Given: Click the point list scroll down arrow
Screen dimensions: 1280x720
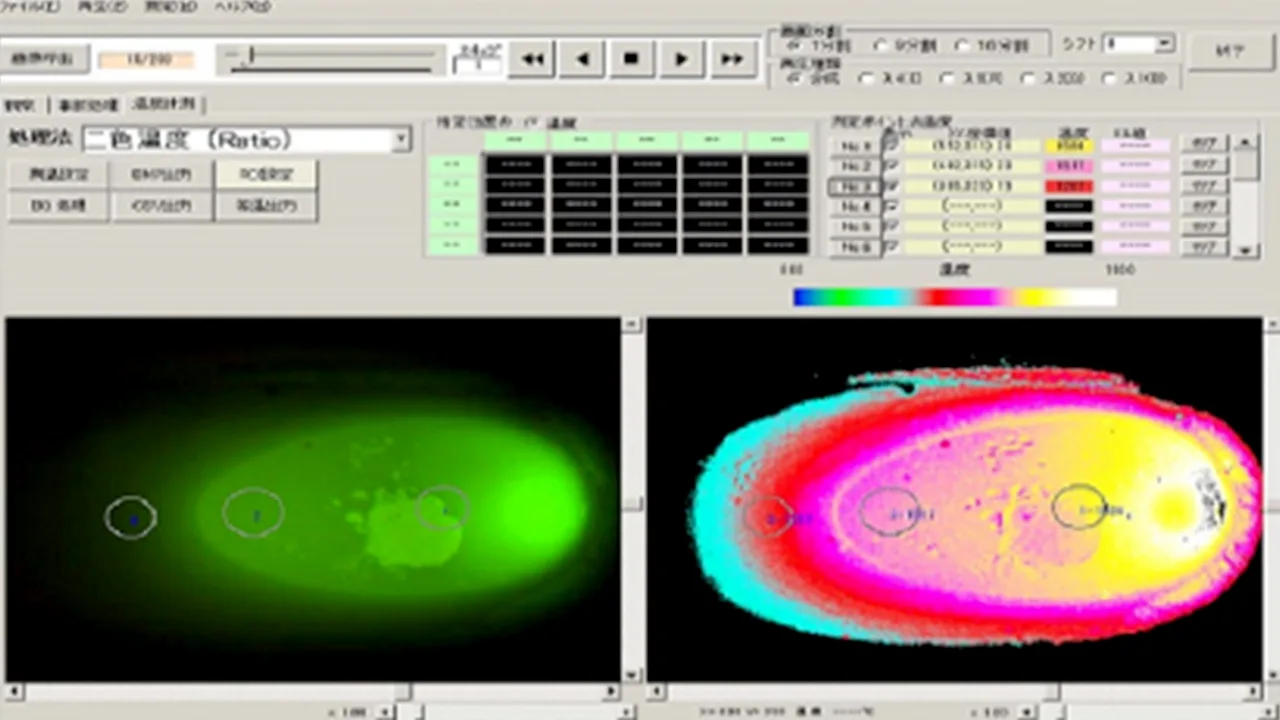Looking at the screenshot, I should click(1245, 250).
